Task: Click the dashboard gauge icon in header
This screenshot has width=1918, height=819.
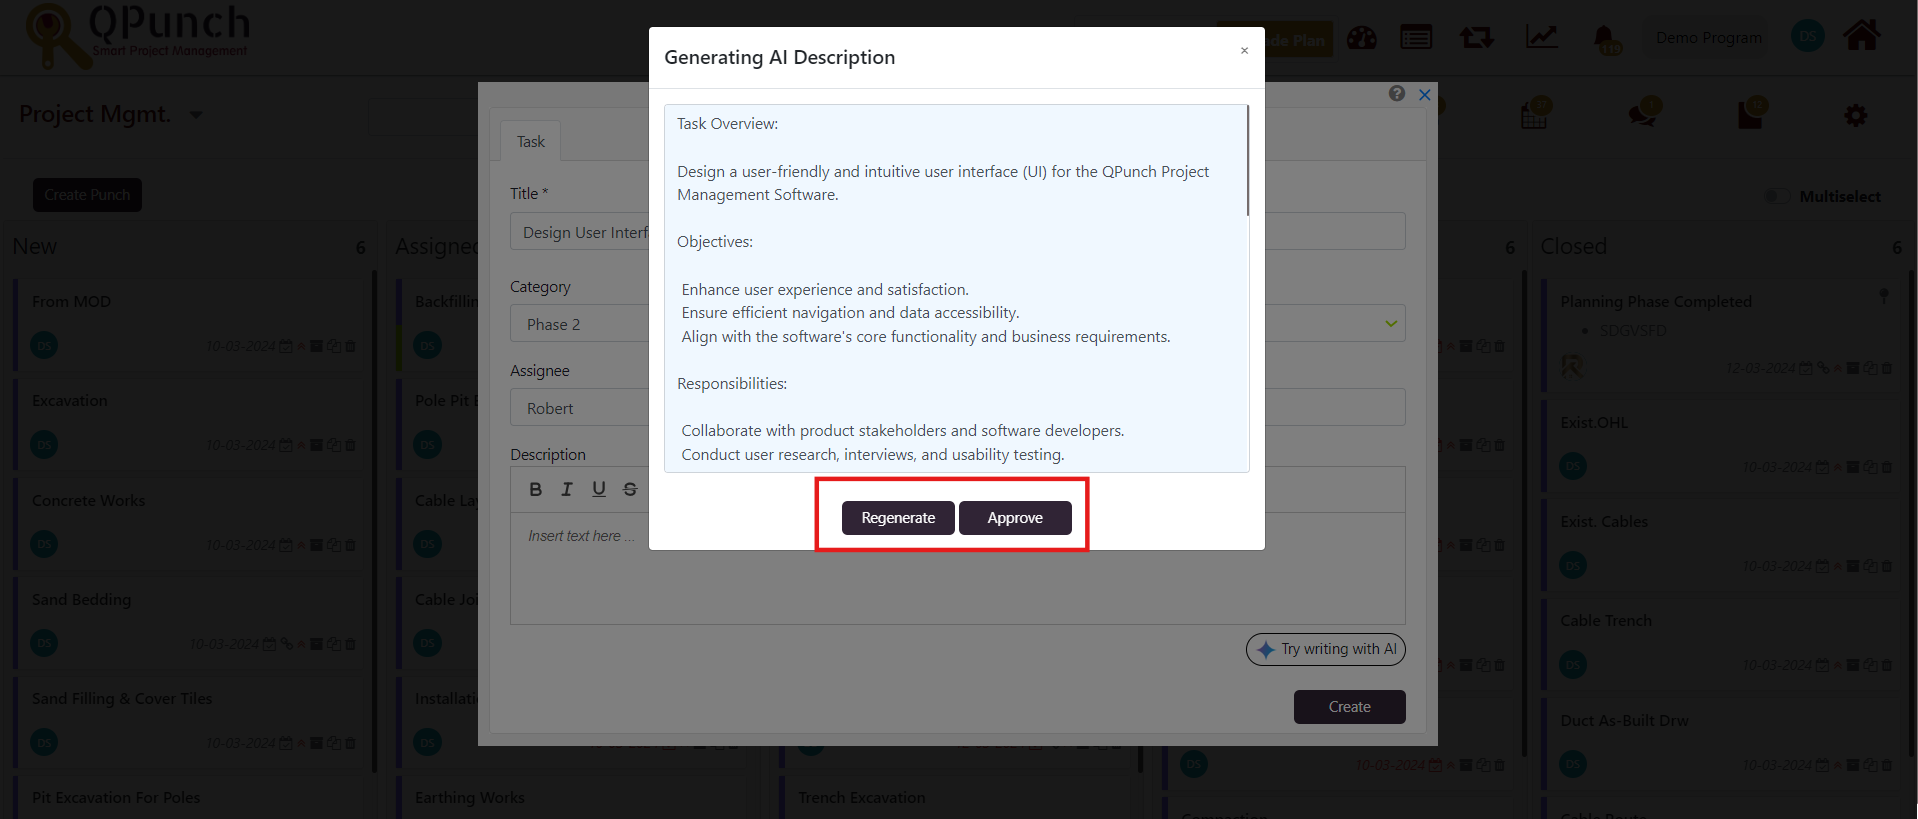Action: point(1361,38)
